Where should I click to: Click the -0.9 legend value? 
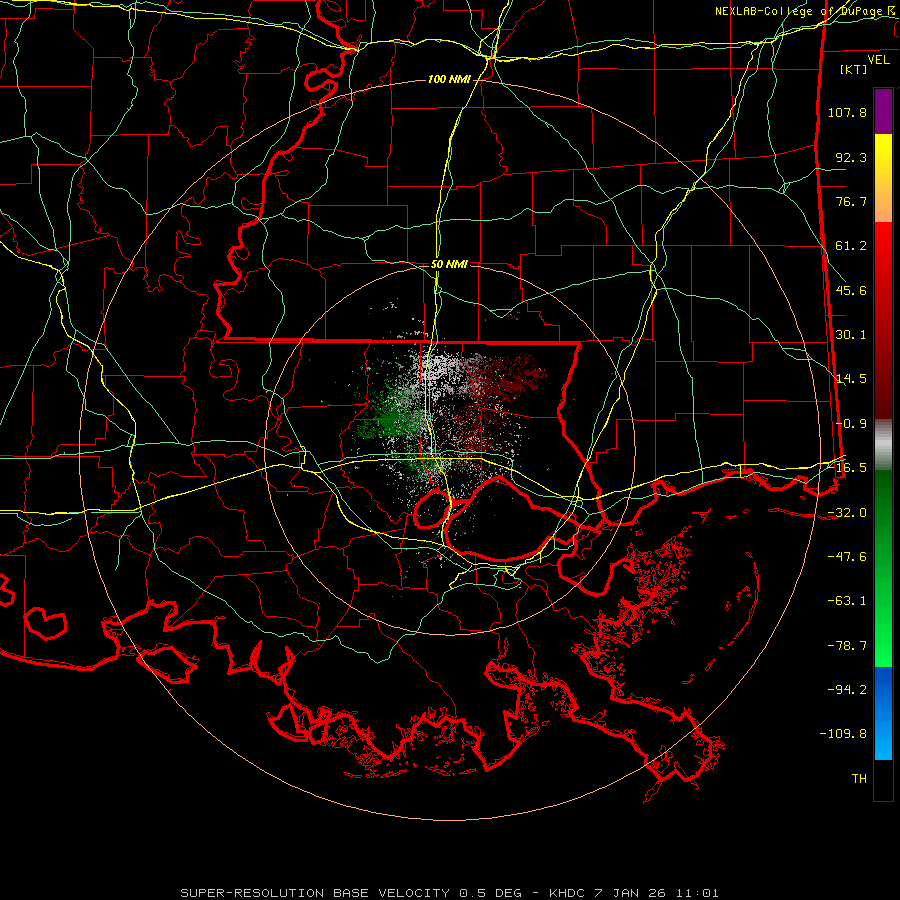point(851,424)
